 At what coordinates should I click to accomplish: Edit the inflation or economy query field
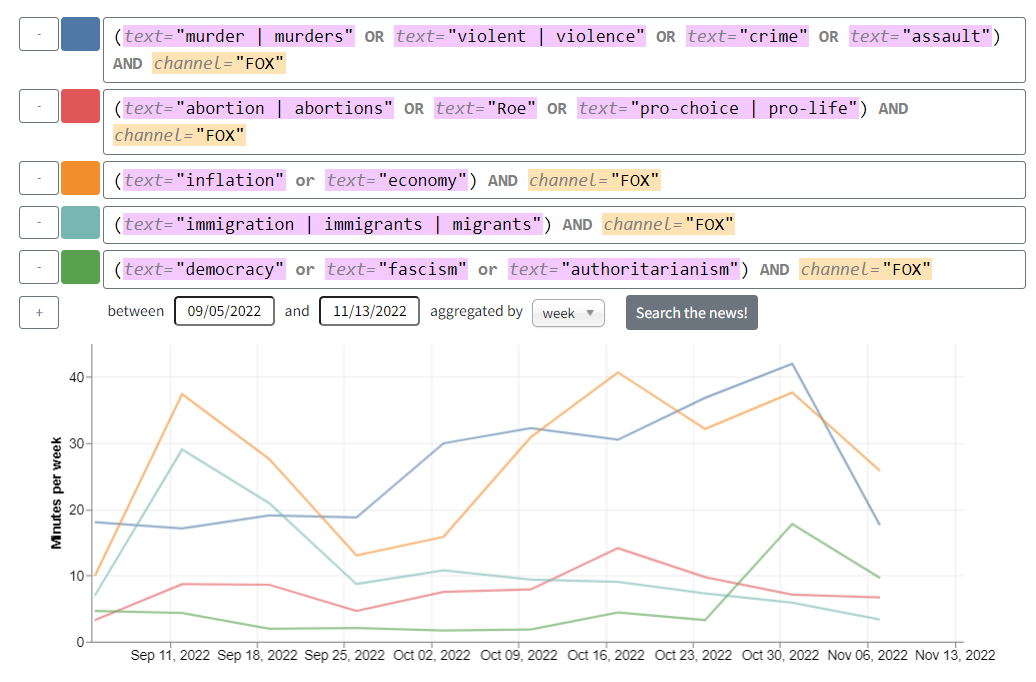[x=564, y=180]
